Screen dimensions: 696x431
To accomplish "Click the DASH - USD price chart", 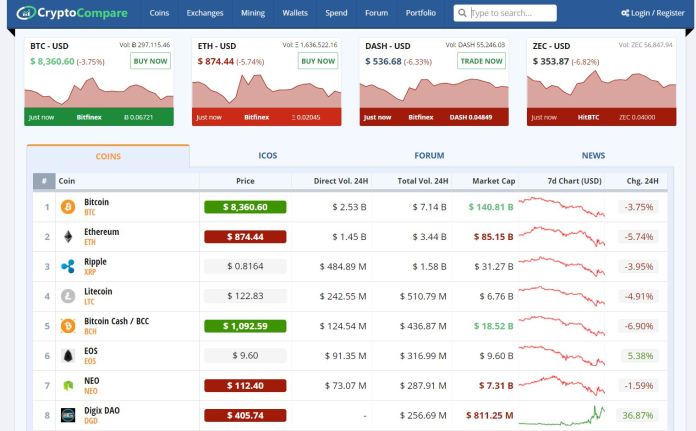I will pos(434,92).
